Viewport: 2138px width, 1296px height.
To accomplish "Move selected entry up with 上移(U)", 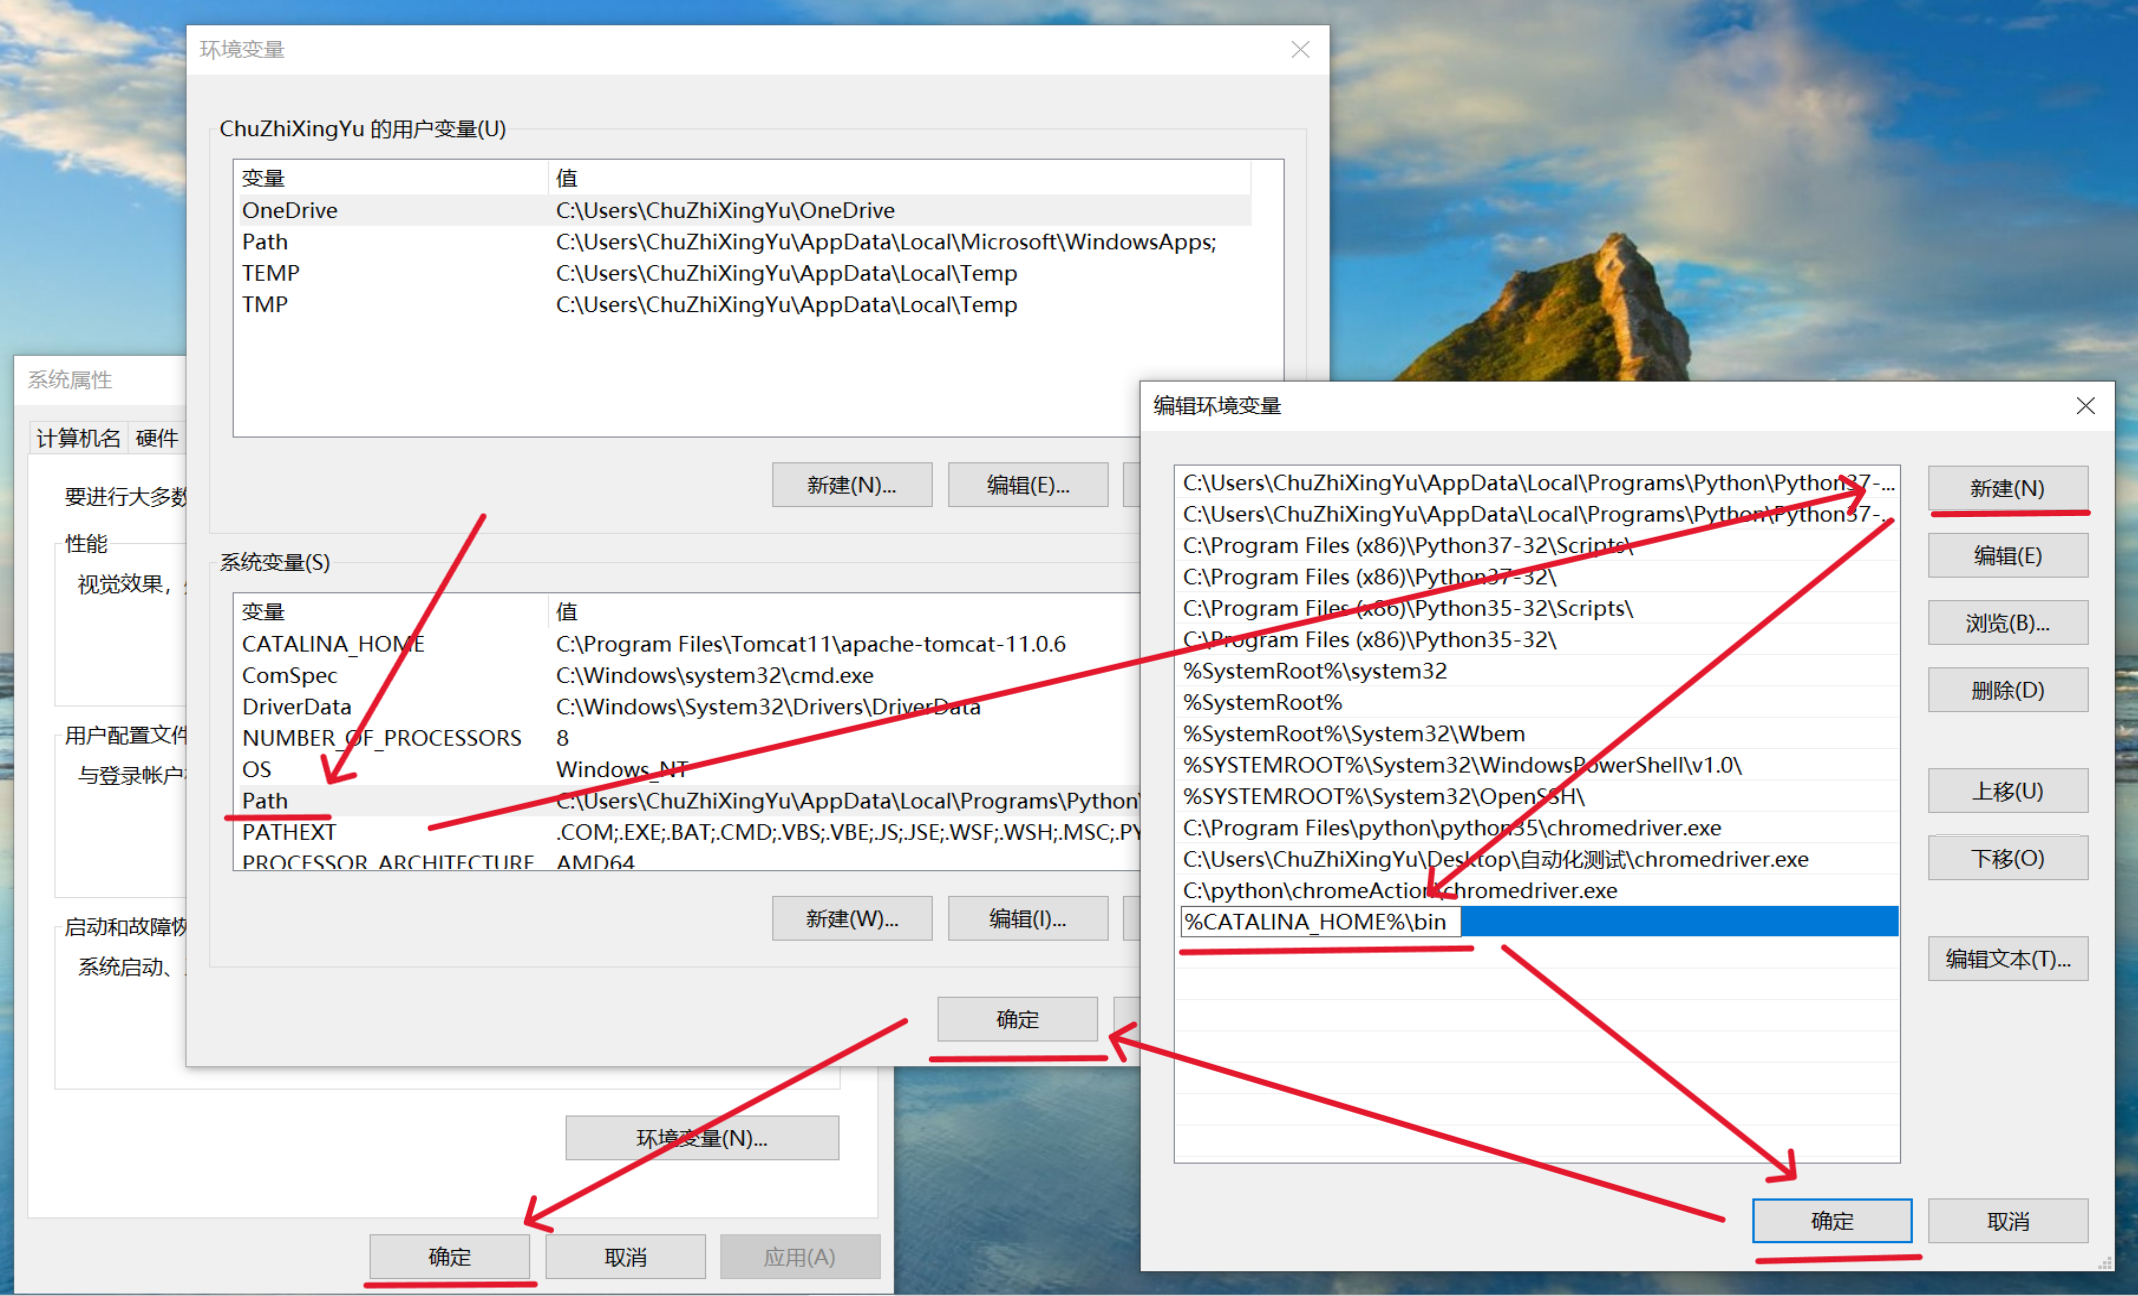I will click(2007, 790).
